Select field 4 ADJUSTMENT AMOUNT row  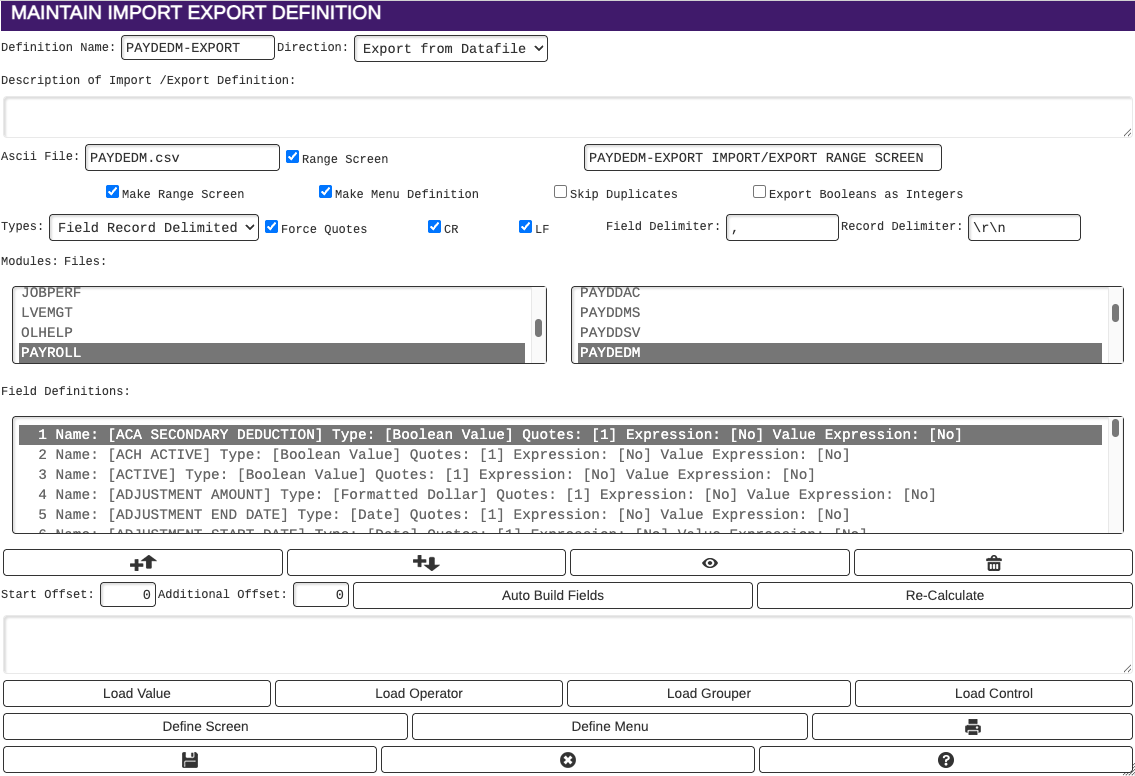click(x=560, y=495)
